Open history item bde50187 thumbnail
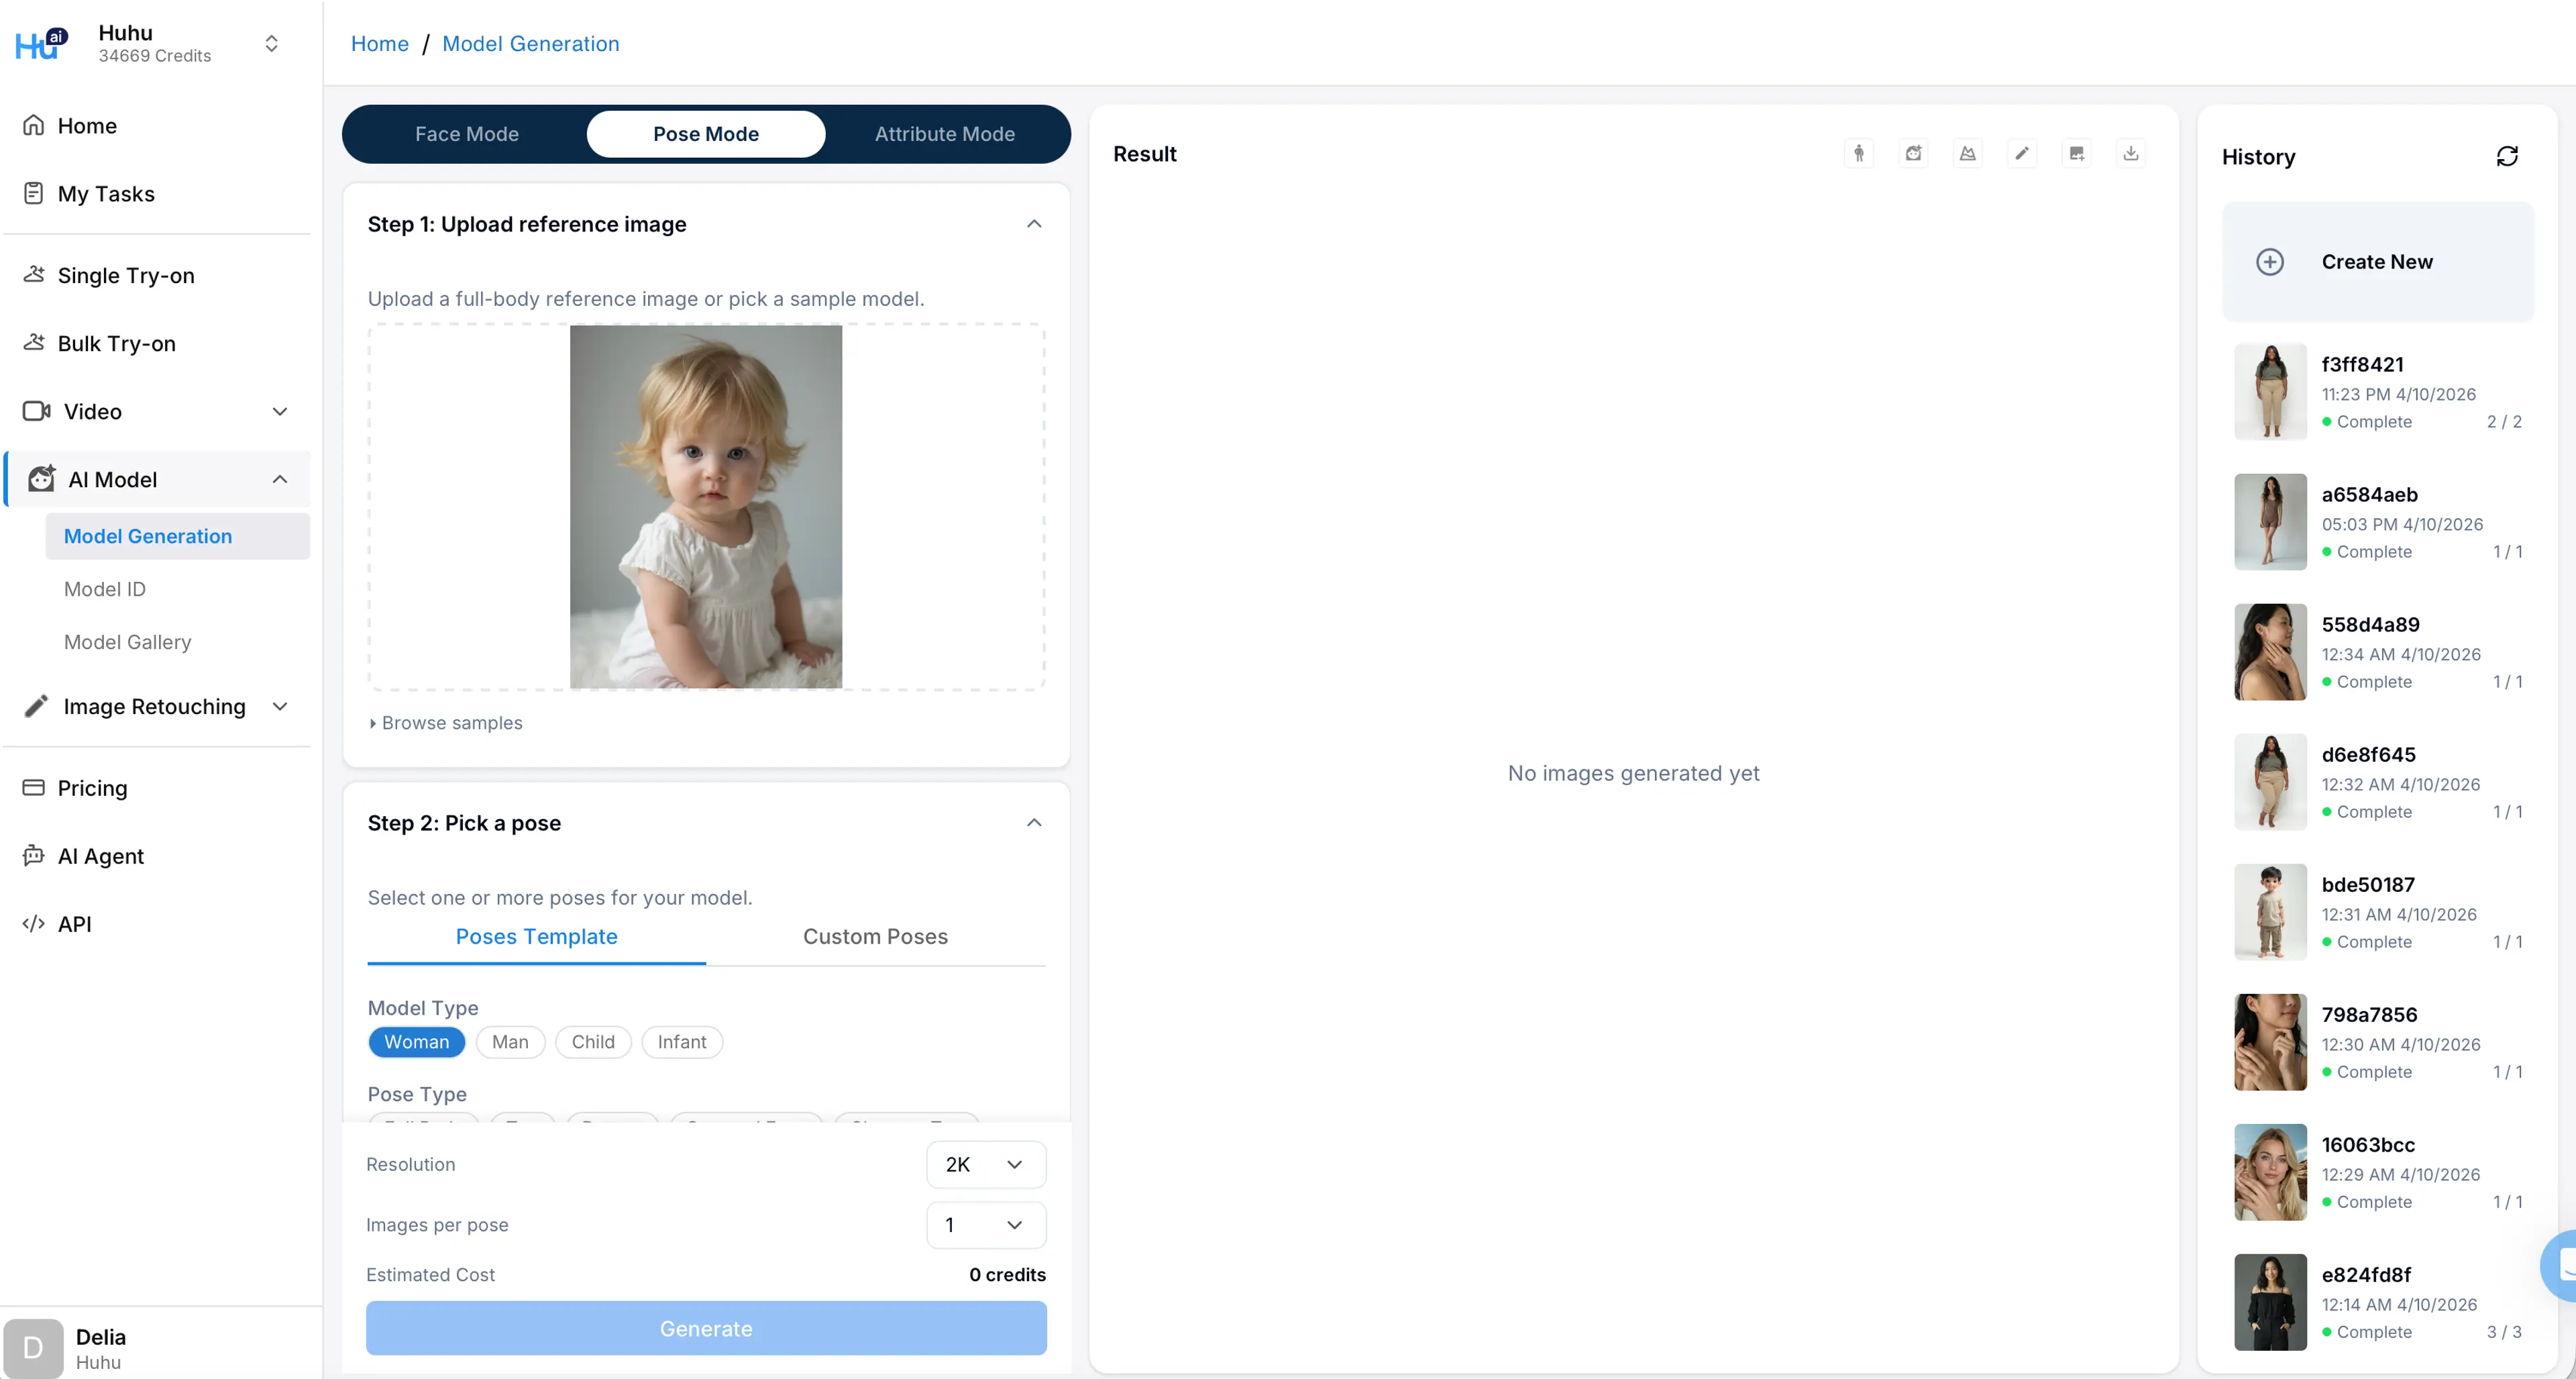The height and width of the screenshot is (1379, 2576). tap(2270, 912)
